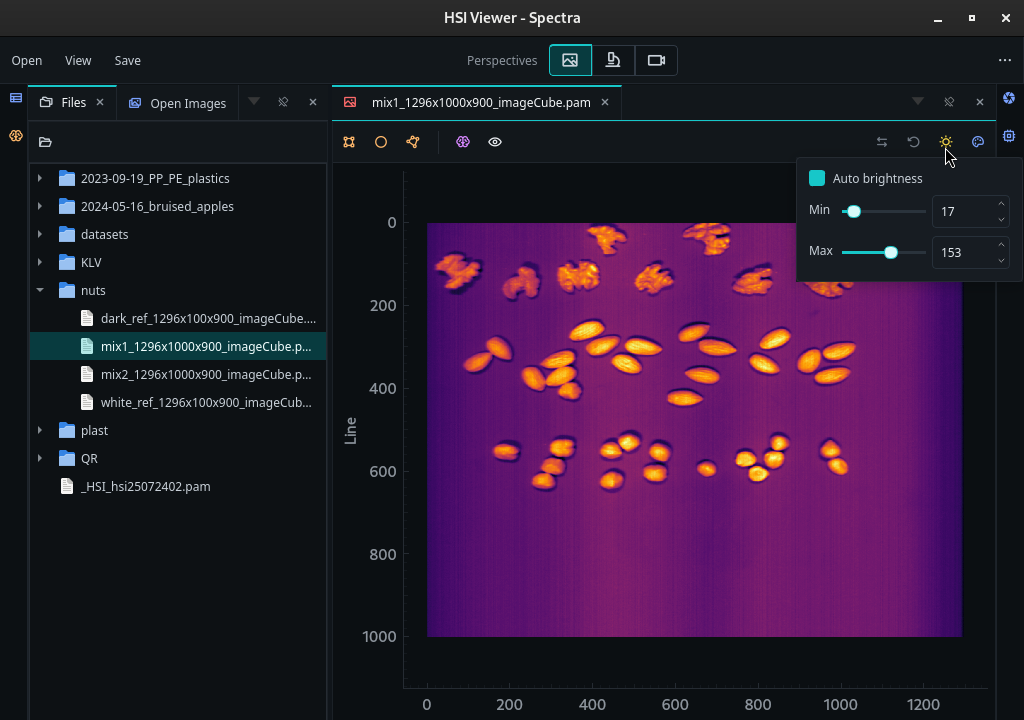Switch to the microscope perspective

tap(613, 60)
